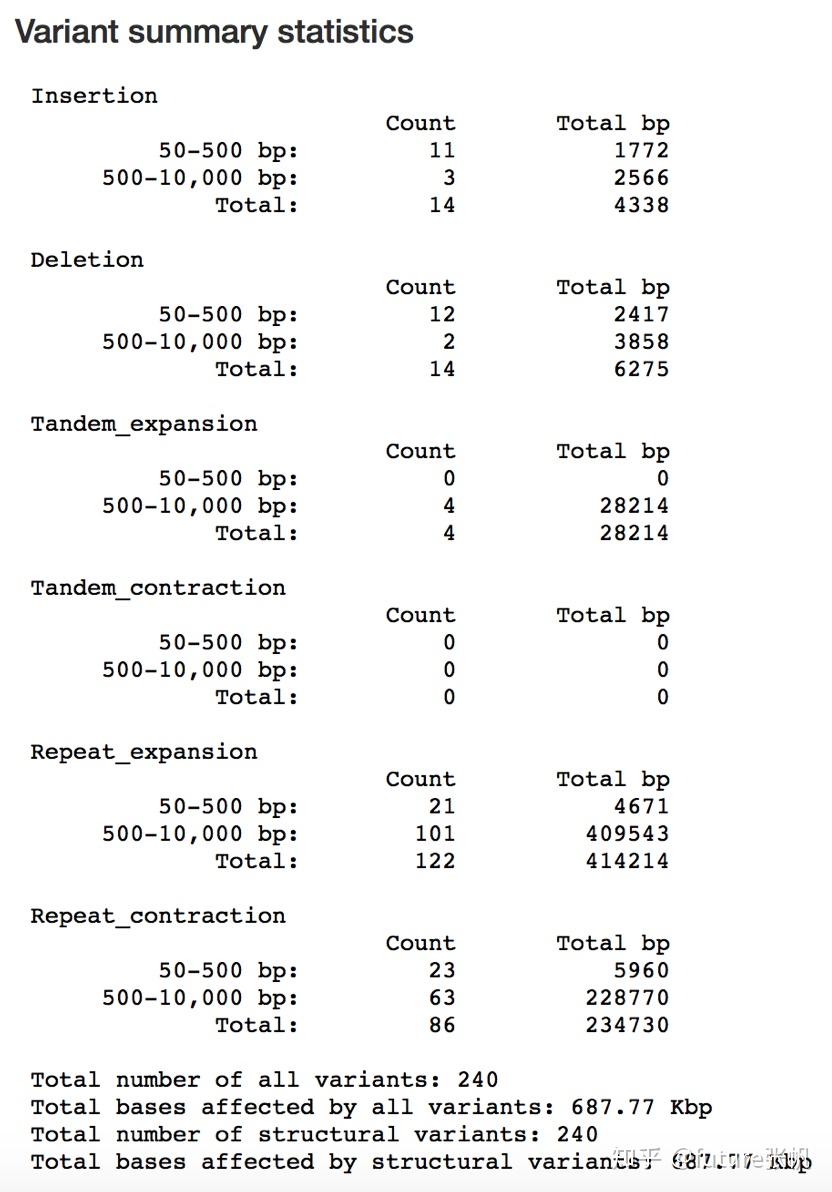
Task: Select the 'Total number of all variants' line
Action: pos(264,1080)
